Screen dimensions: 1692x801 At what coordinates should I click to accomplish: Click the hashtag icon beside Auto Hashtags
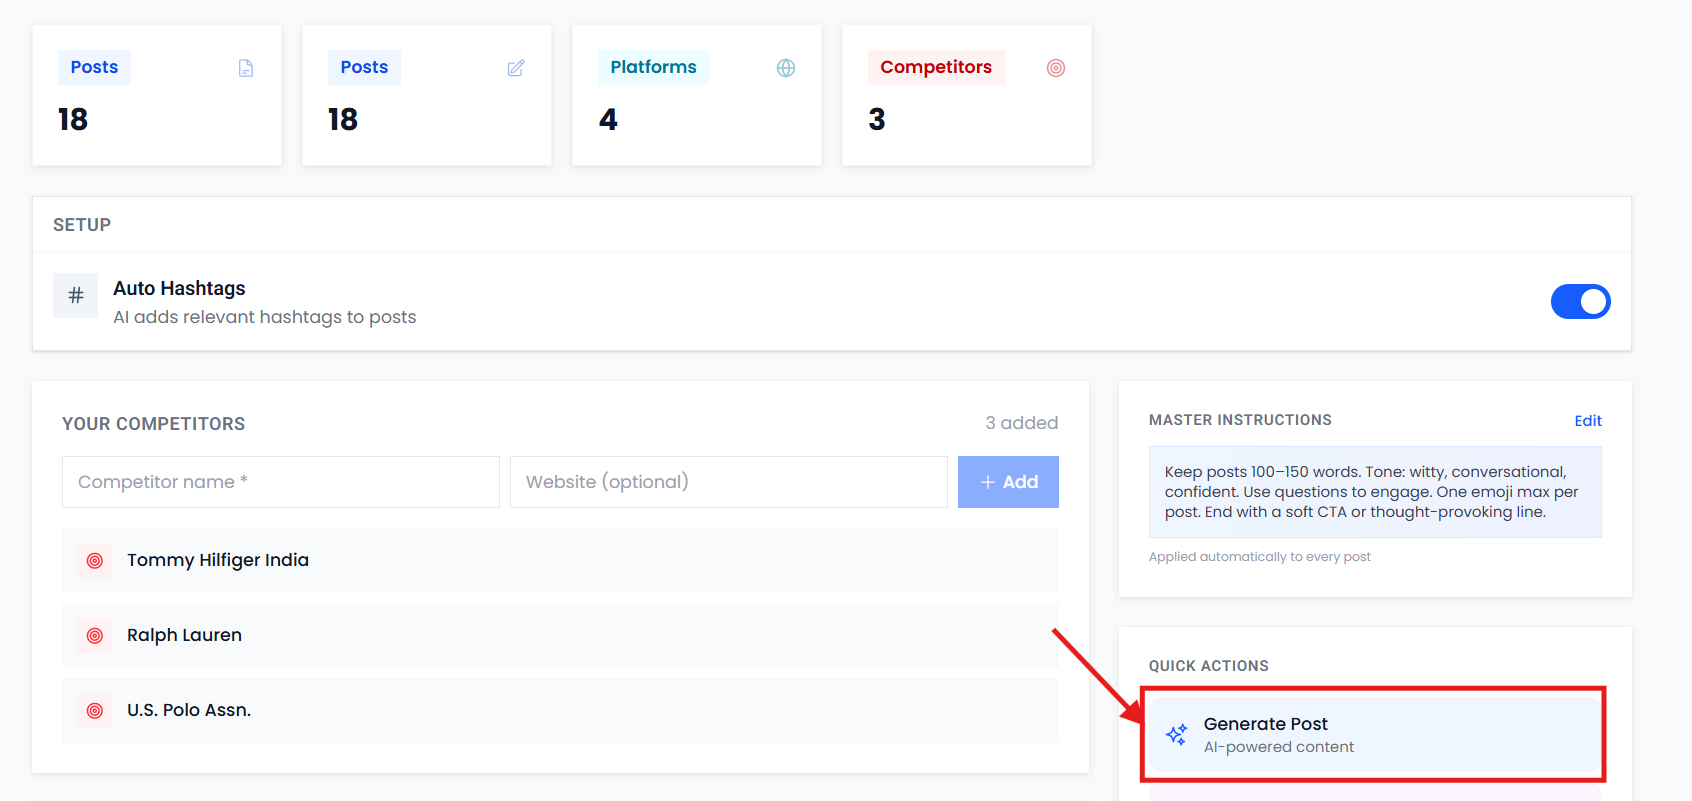click(x=76, y=295)
